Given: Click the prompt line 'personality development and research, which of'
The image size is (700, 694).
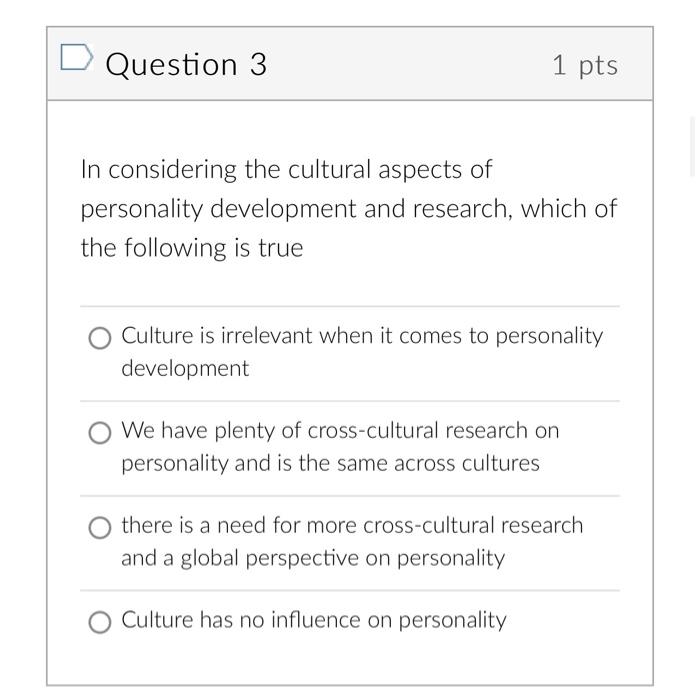Looking at the screenshot, I should pyautogui.click(x=349, y=209).
